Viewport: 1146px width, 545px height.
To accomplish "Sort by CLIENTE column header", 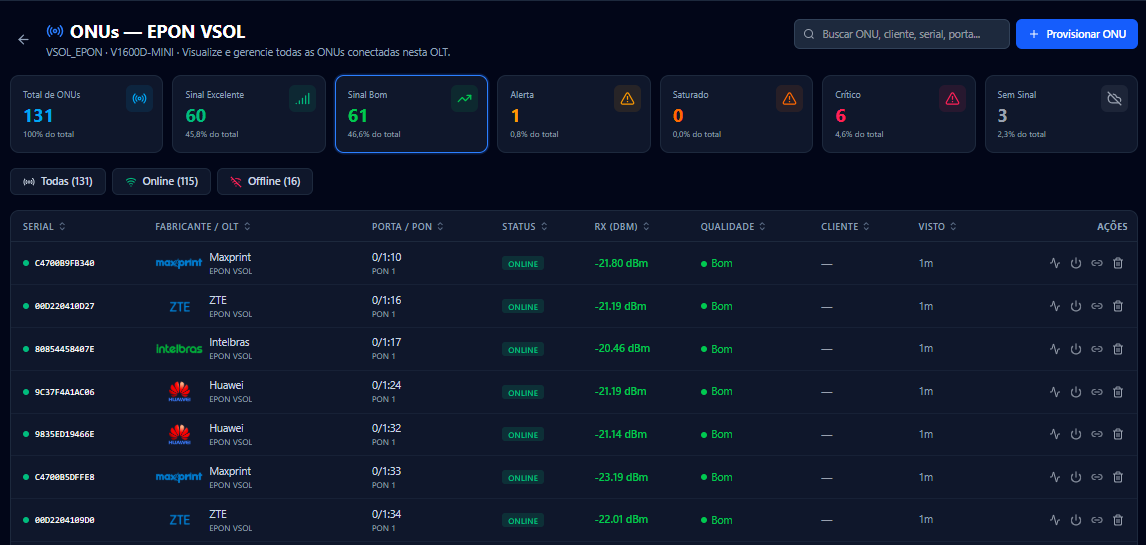I will click(x=846, y=226).
